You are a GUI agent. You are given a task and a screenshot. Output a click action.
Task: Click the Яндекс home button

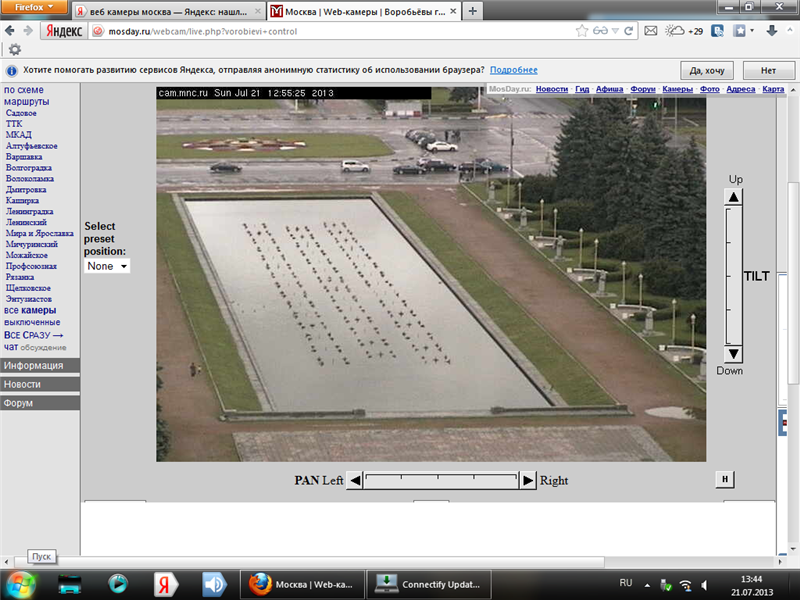click(x=64, y=31)
